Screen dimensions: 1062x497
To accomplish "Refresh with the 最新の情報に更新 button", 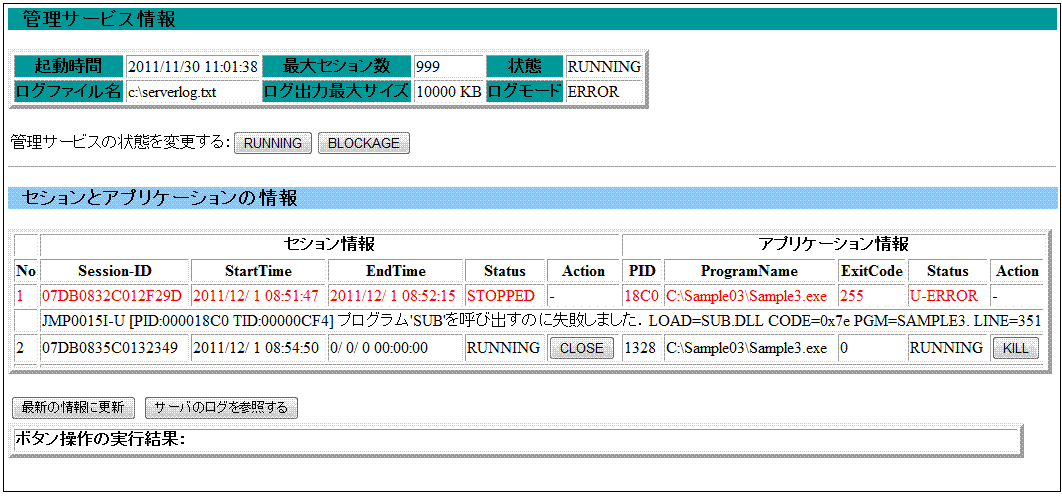I will pyautogui.click(x=74, y=407).
